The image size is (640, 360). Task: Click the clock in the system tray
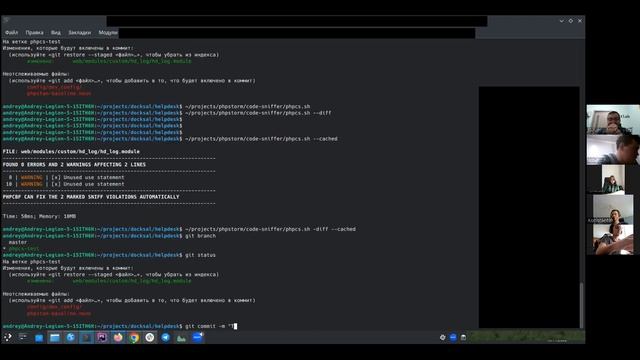(x=557, y=340)
